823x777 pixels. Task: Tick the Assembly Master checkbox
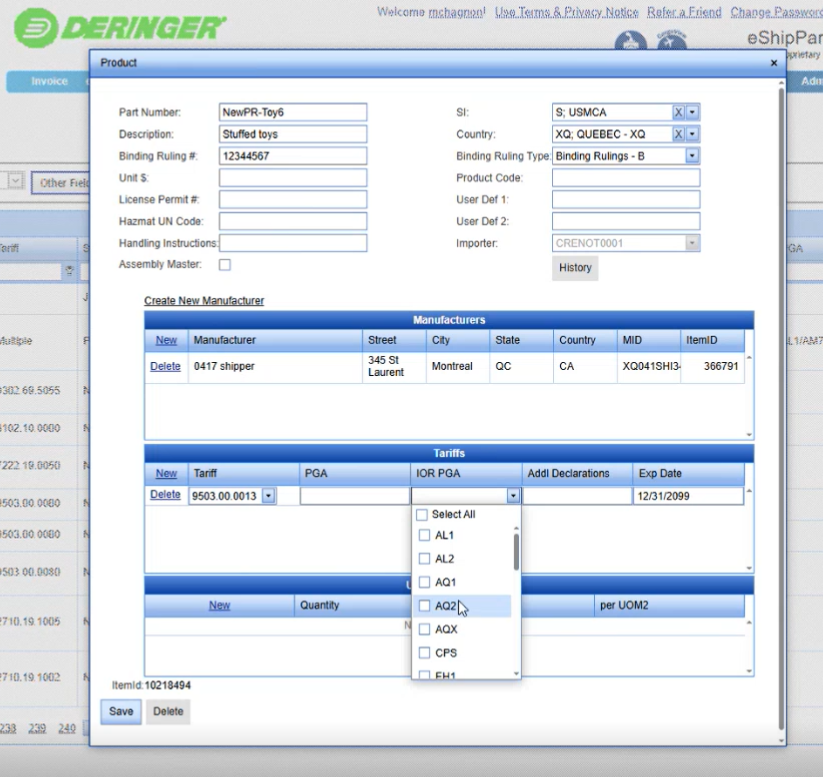(x=225, y=265)
